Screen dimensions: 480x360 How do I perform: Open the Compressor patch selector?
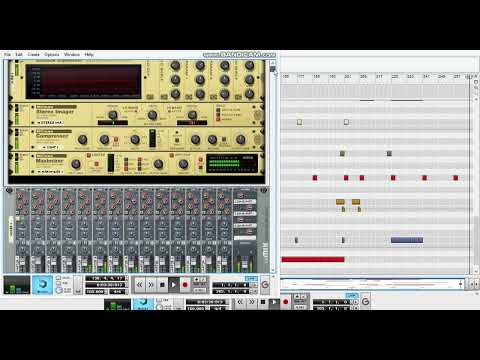(49, 147)
